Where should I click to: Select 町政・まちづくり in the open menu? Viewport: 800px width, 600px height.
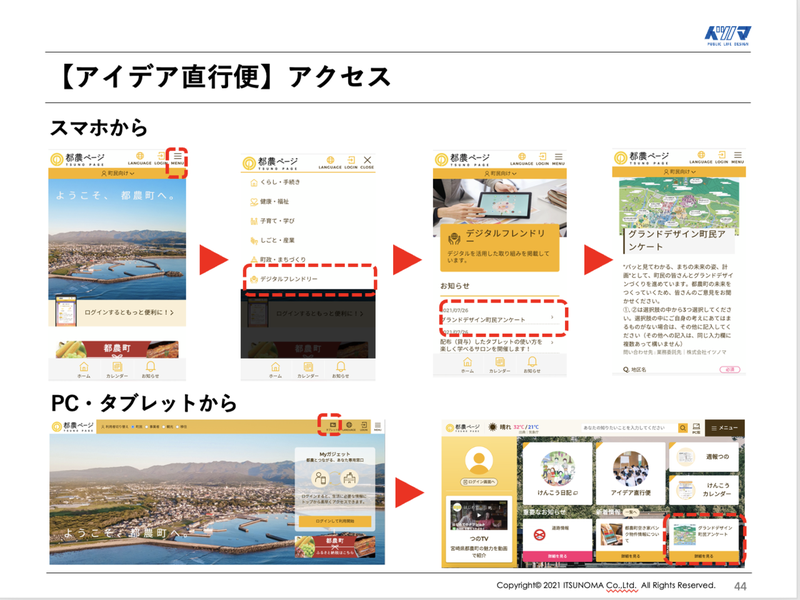tap(278, 260)
